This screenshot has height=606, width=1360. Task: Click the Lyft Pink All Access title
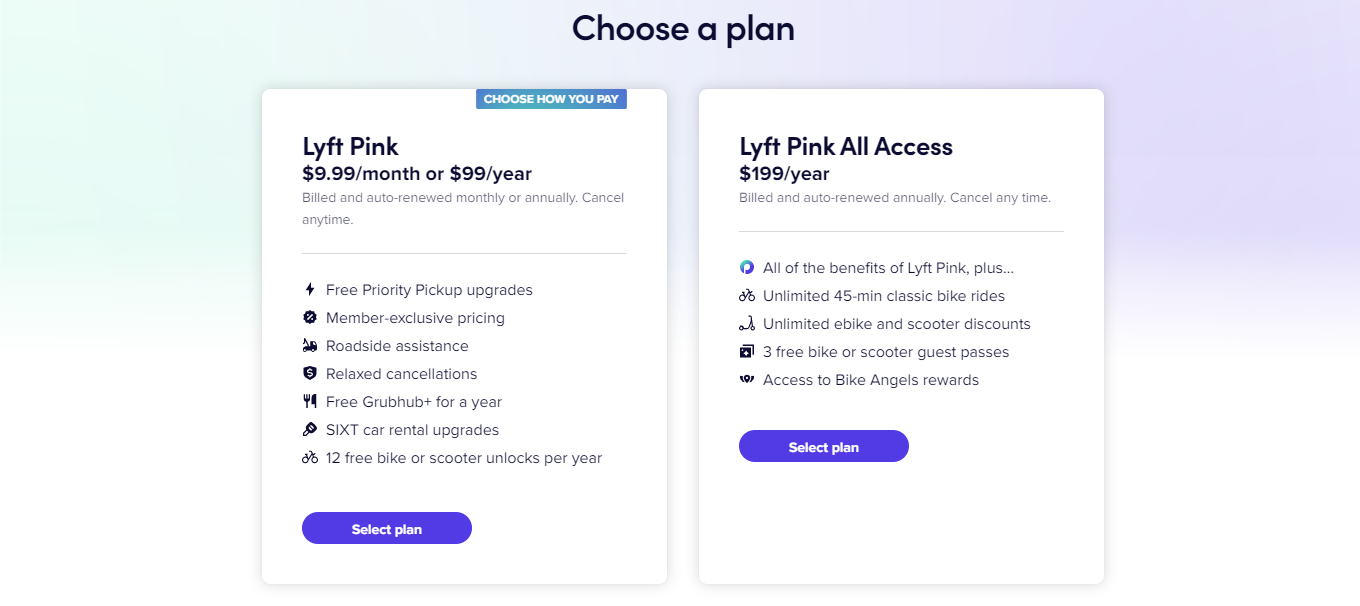(845, 146)
